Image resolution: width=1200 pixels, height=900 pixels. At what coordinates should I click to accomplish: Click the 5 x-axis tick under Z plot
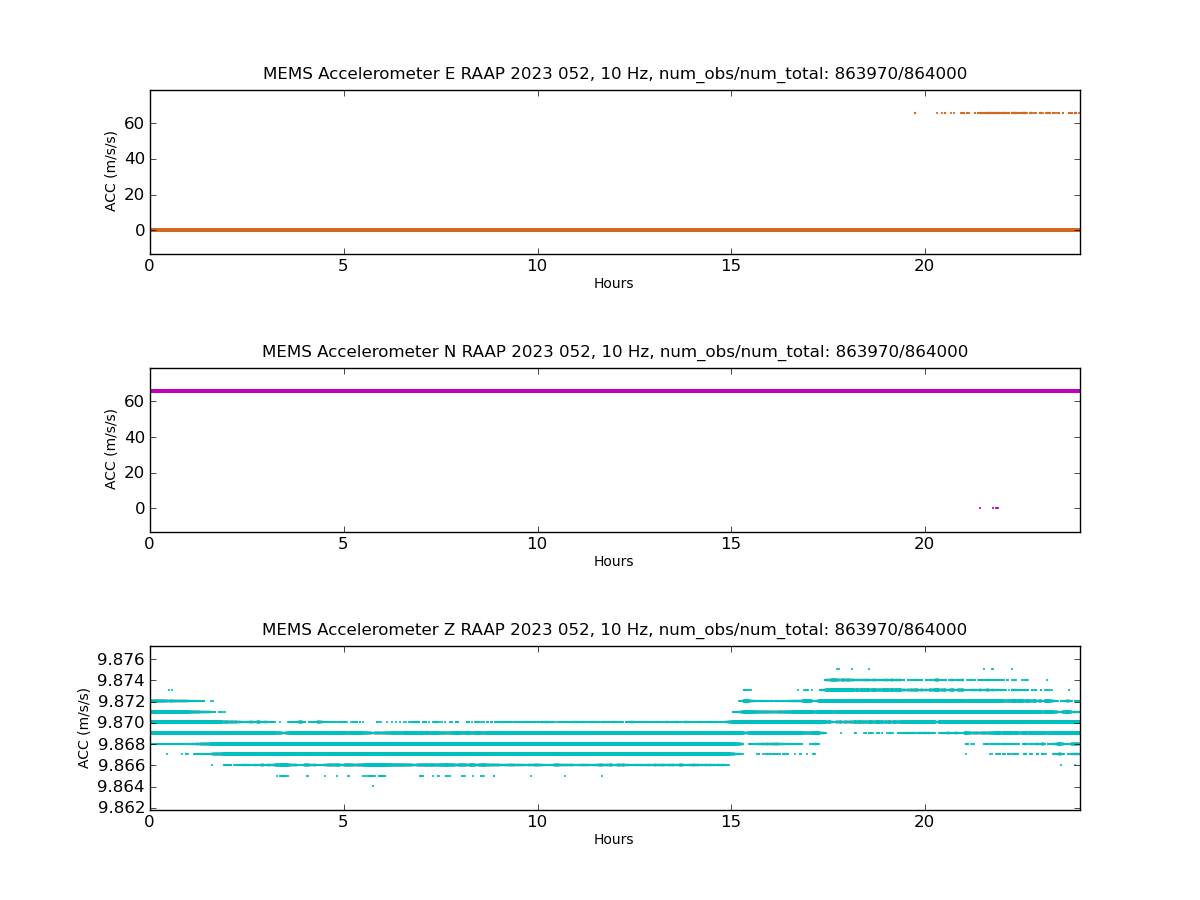coord(343,822)
